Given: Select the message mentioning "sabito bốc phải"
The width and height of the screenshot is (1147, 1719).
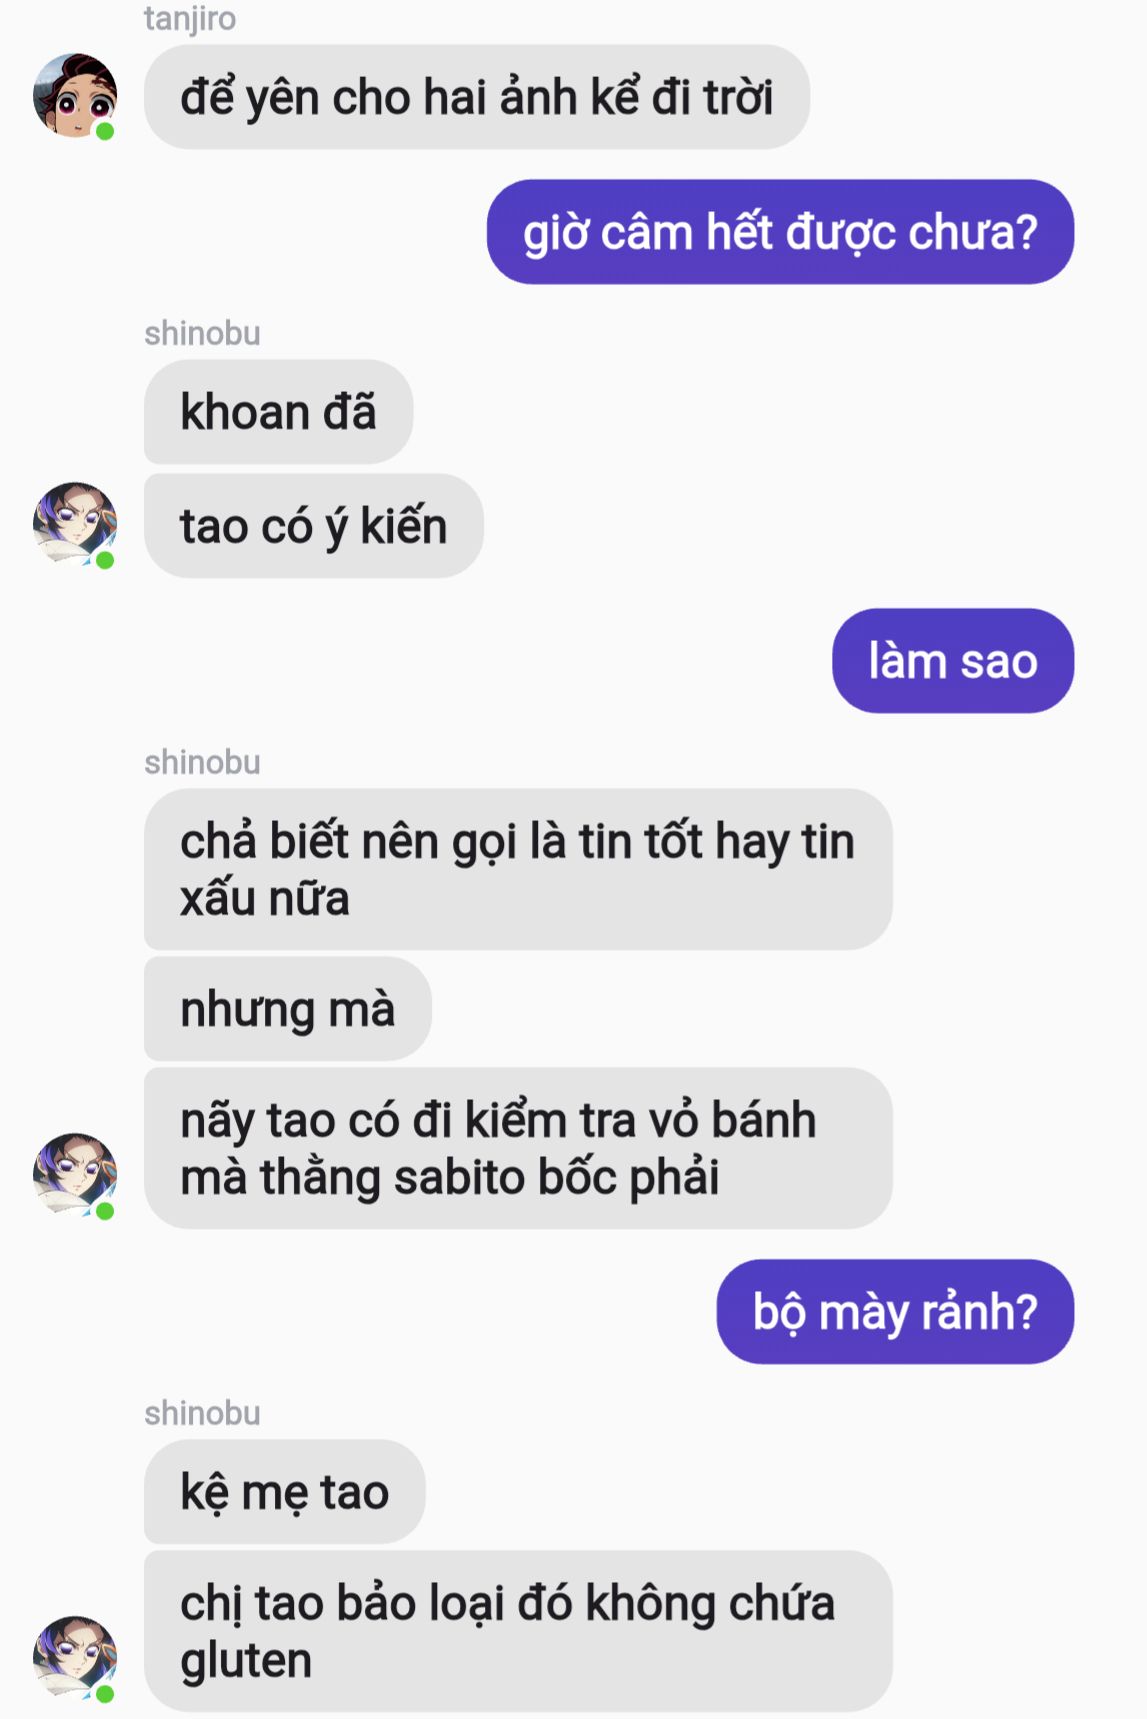Looking at the screenshot, I should (518, 1148).
